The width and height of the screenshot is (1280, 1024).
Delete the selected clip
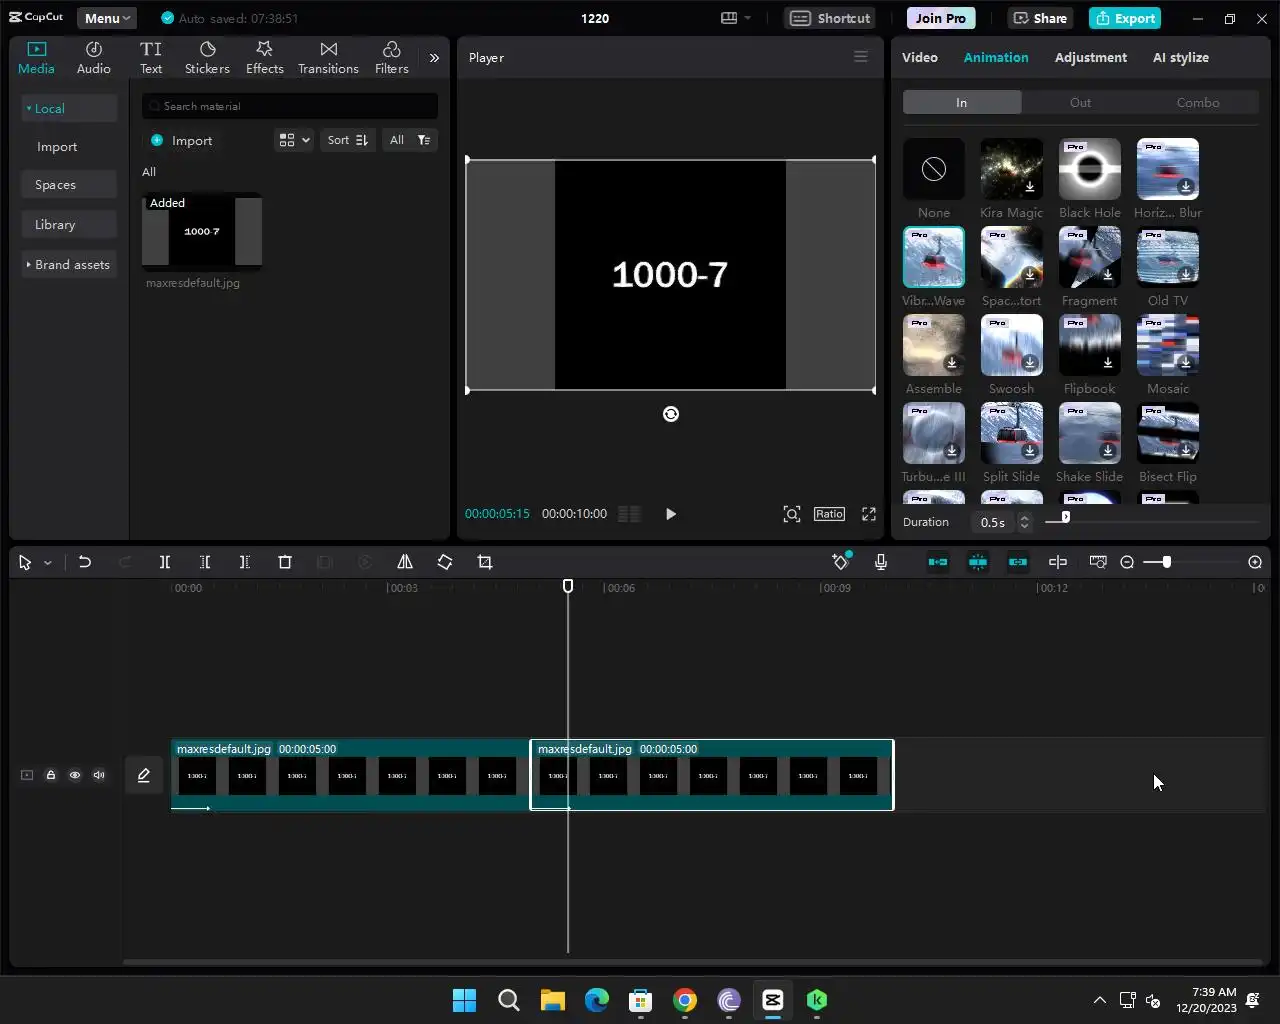285,562
